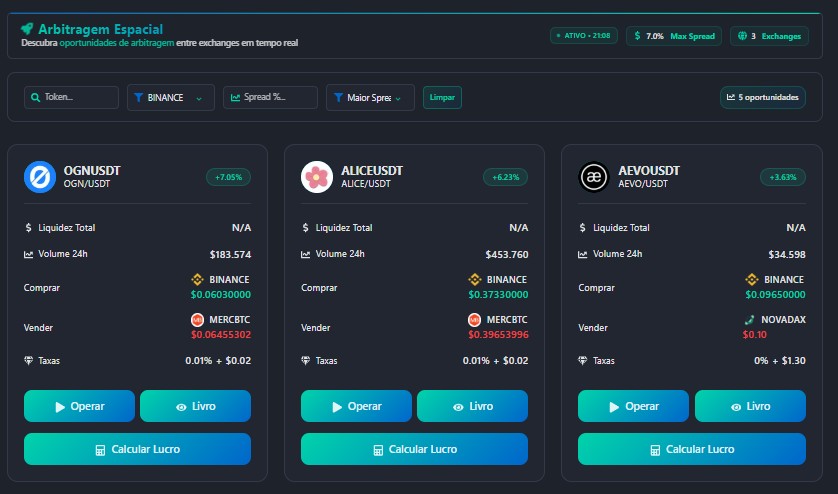Click the ATIVO status indicator

pos(584,36)
